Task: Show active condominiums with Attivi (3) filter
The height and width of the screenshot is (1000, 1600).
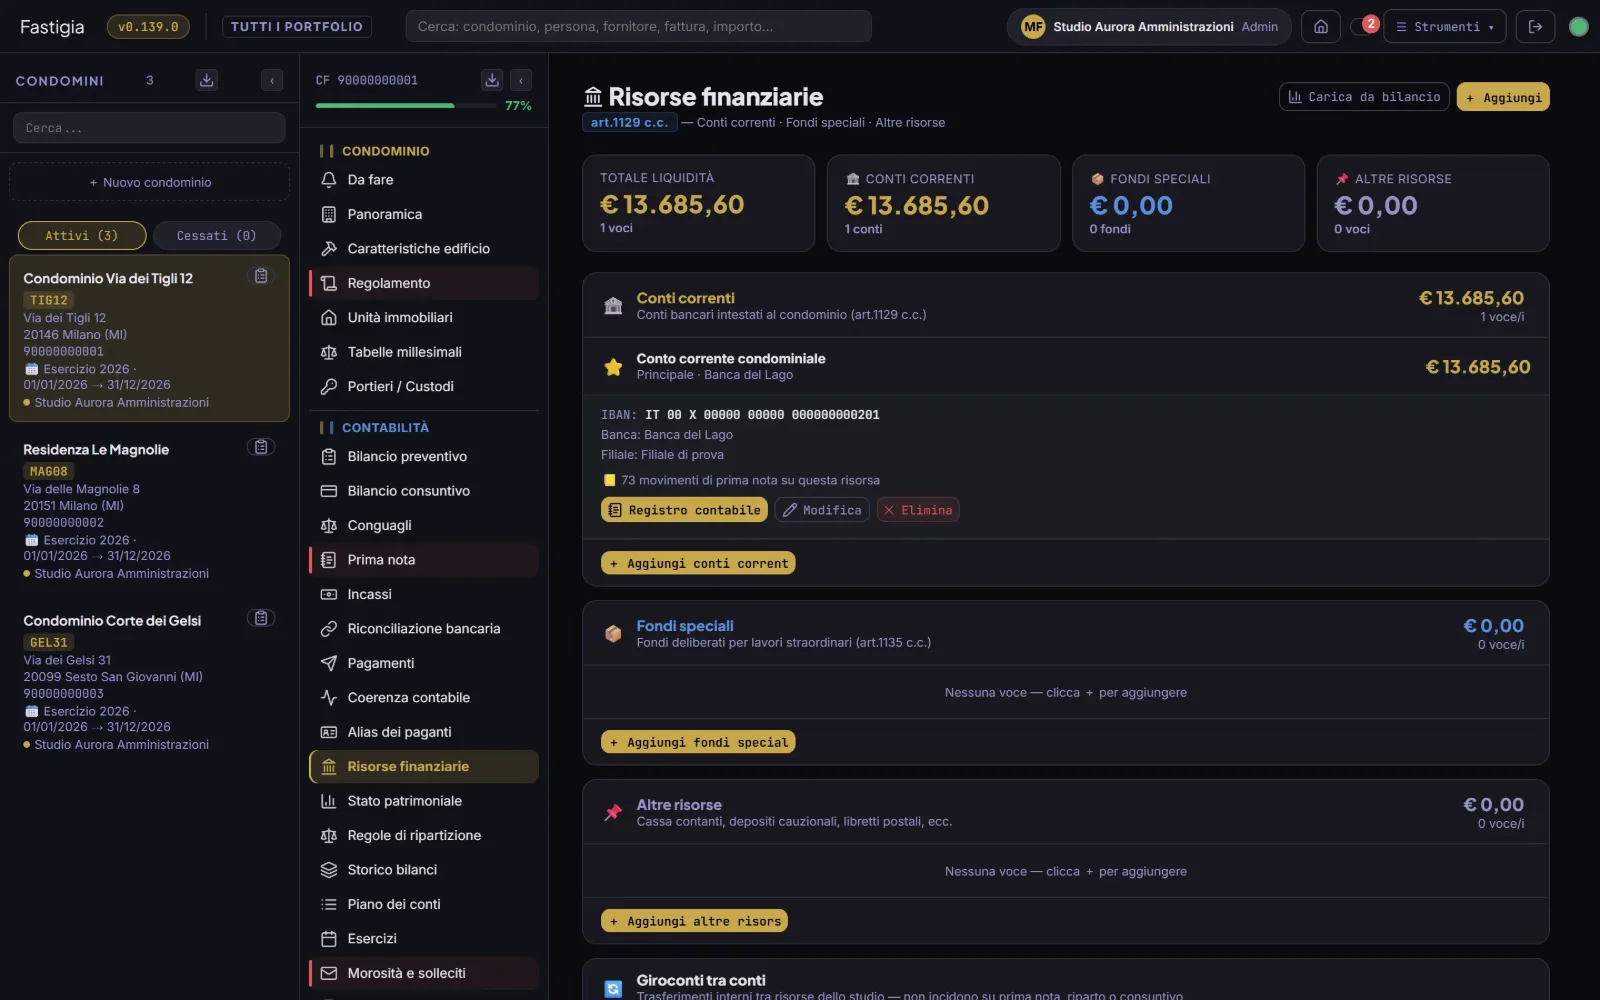Action: tap(82, 236)
